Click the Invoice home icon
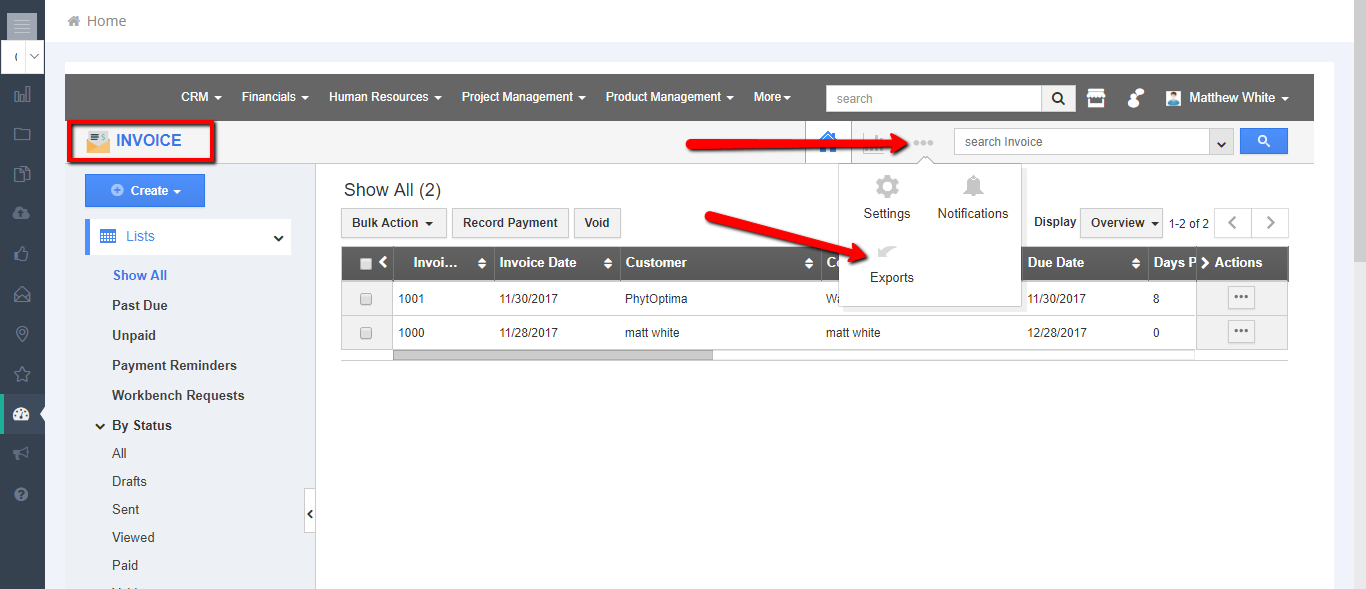Image resolution: width=1366 pixels, height=589 pixels. [x=828, y=142]
